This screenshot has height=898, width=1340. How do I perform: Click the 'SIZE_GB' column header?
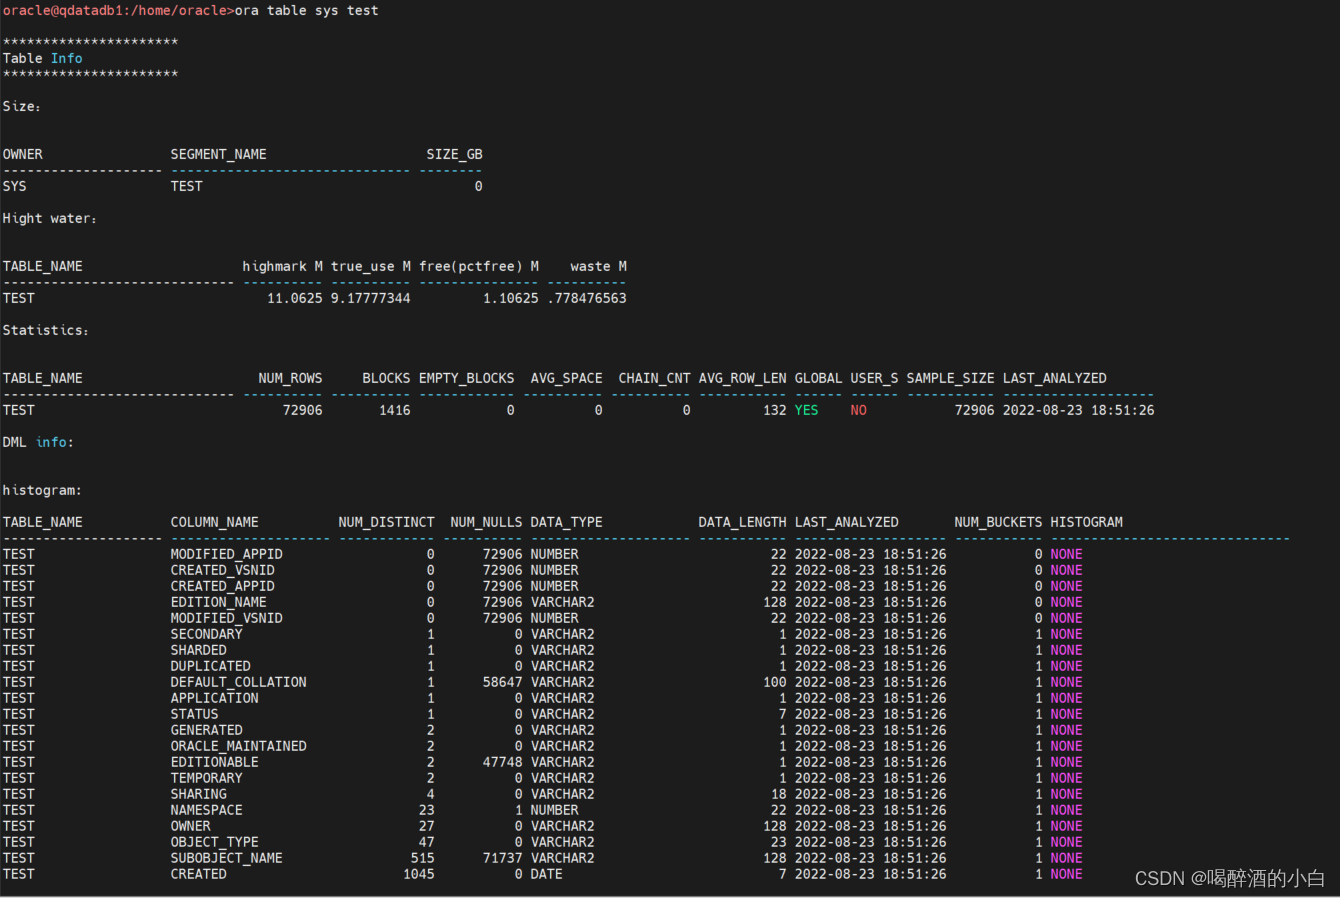tap(454, 154)
